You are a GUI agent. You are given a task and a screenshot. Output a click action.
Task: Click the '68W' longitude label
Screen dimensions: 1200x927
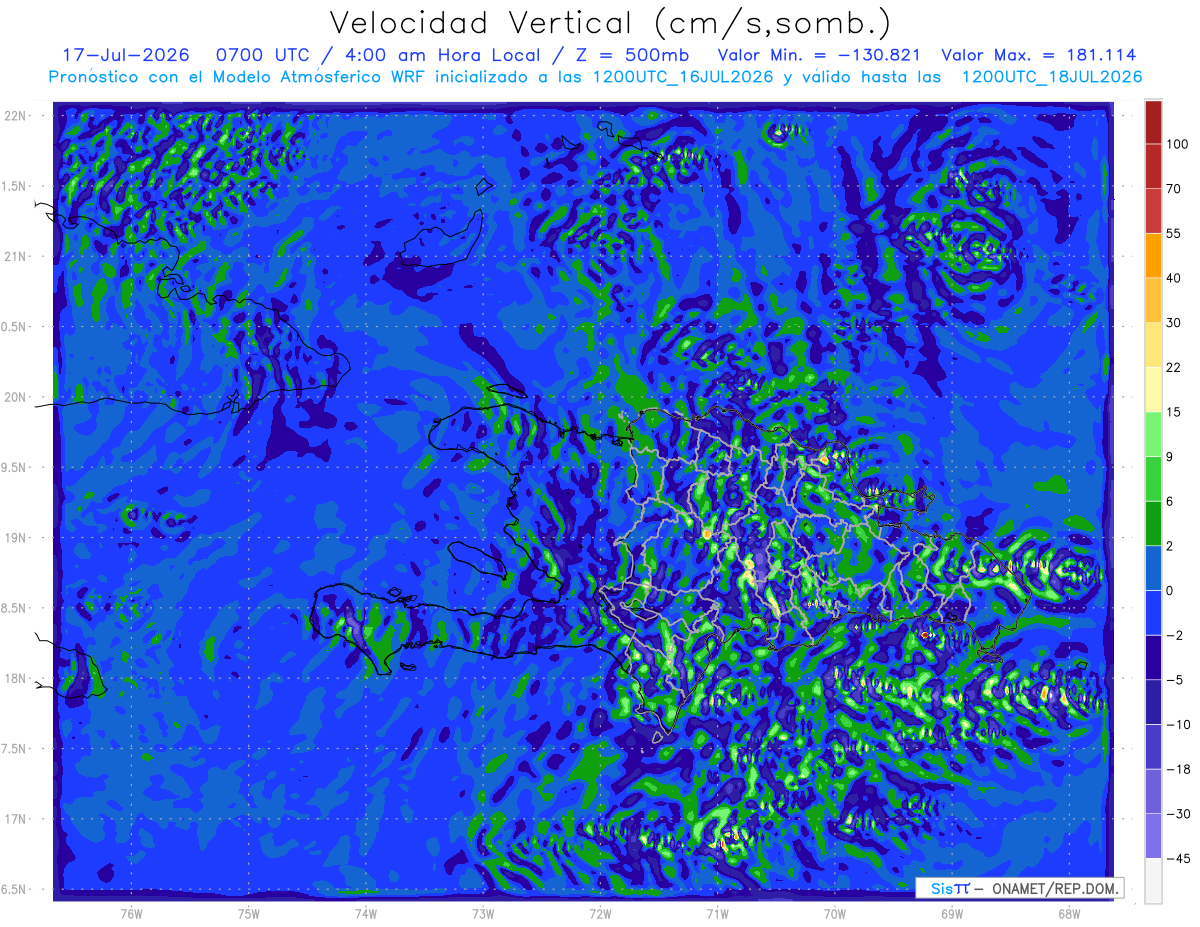tap(1069, 913)
